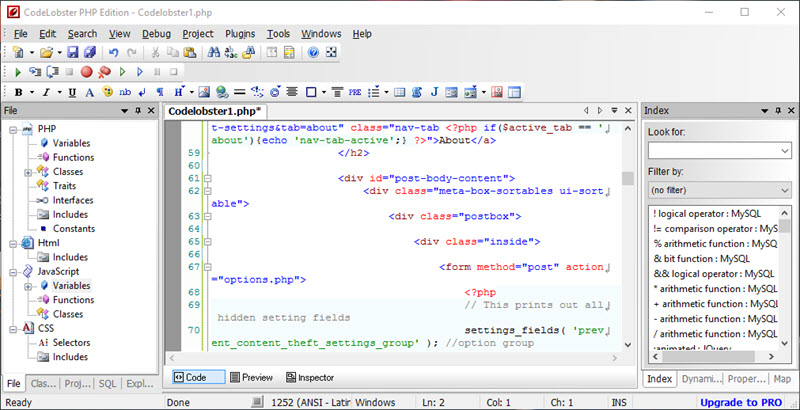Start debugging with the green play icon
Screen dimensions: 800x410
tap(18, 72)
